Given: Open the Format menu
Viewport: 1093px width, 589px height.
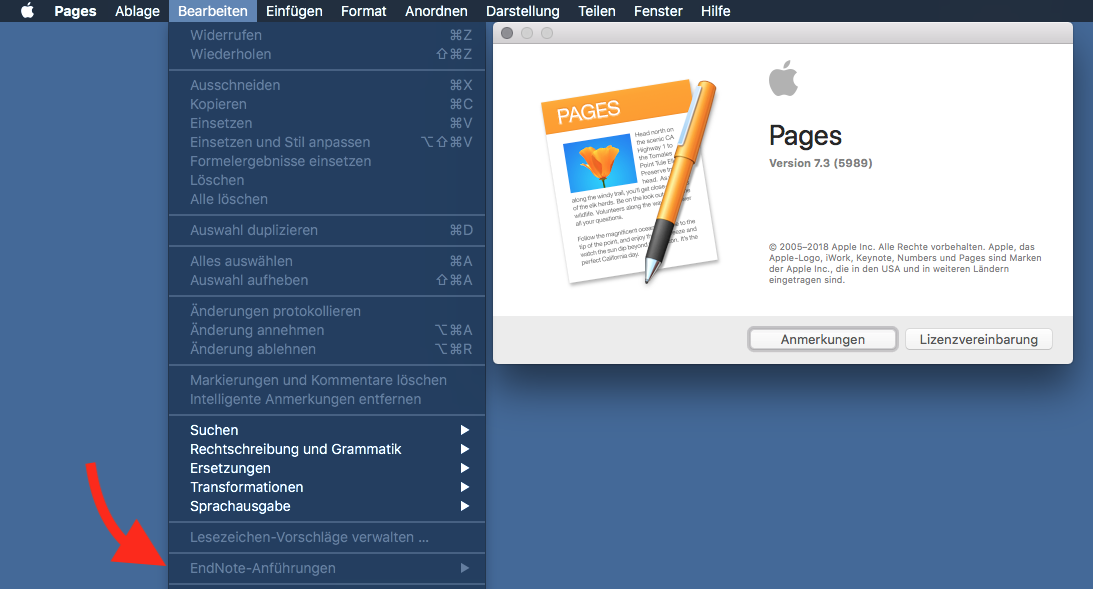Looking at the screenshot, I should [x=363, y=11].
